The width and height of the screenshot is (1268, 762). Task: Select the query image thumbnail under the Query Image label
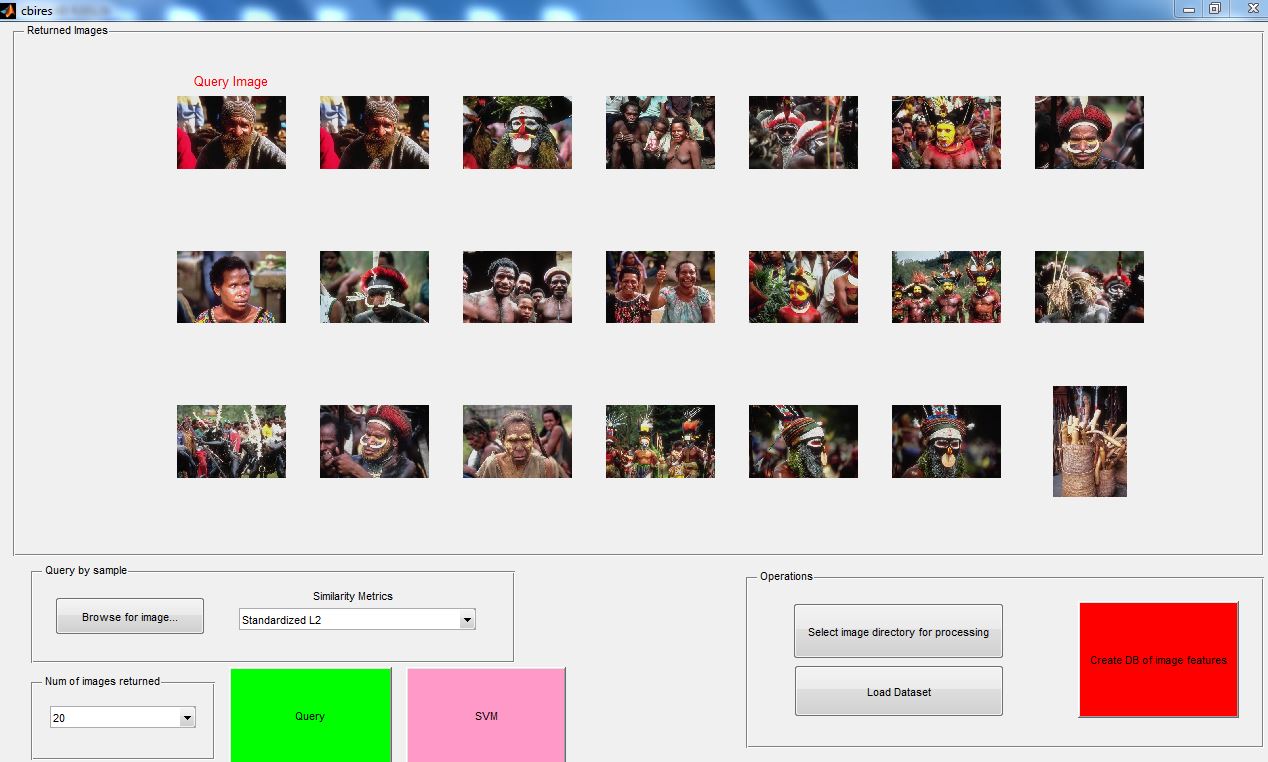pos(231,132)
